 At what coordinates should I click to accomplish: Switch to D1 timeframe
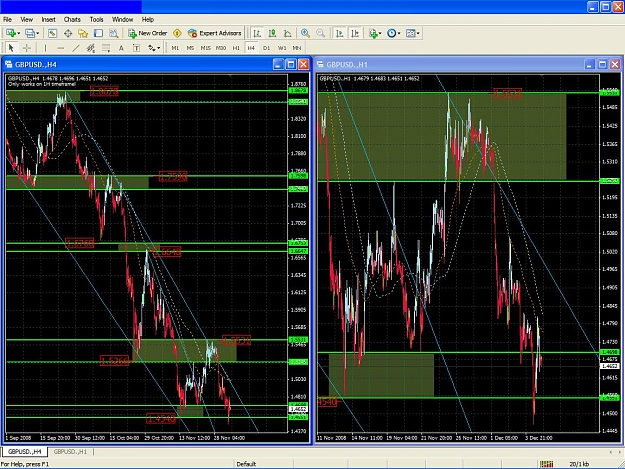[266, 48]
